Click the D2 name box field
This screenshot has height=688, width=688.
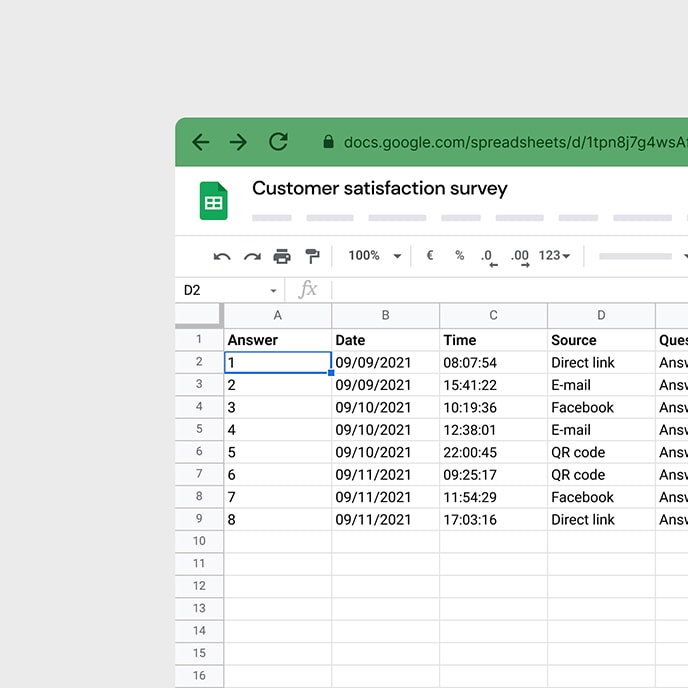[230, 290]
